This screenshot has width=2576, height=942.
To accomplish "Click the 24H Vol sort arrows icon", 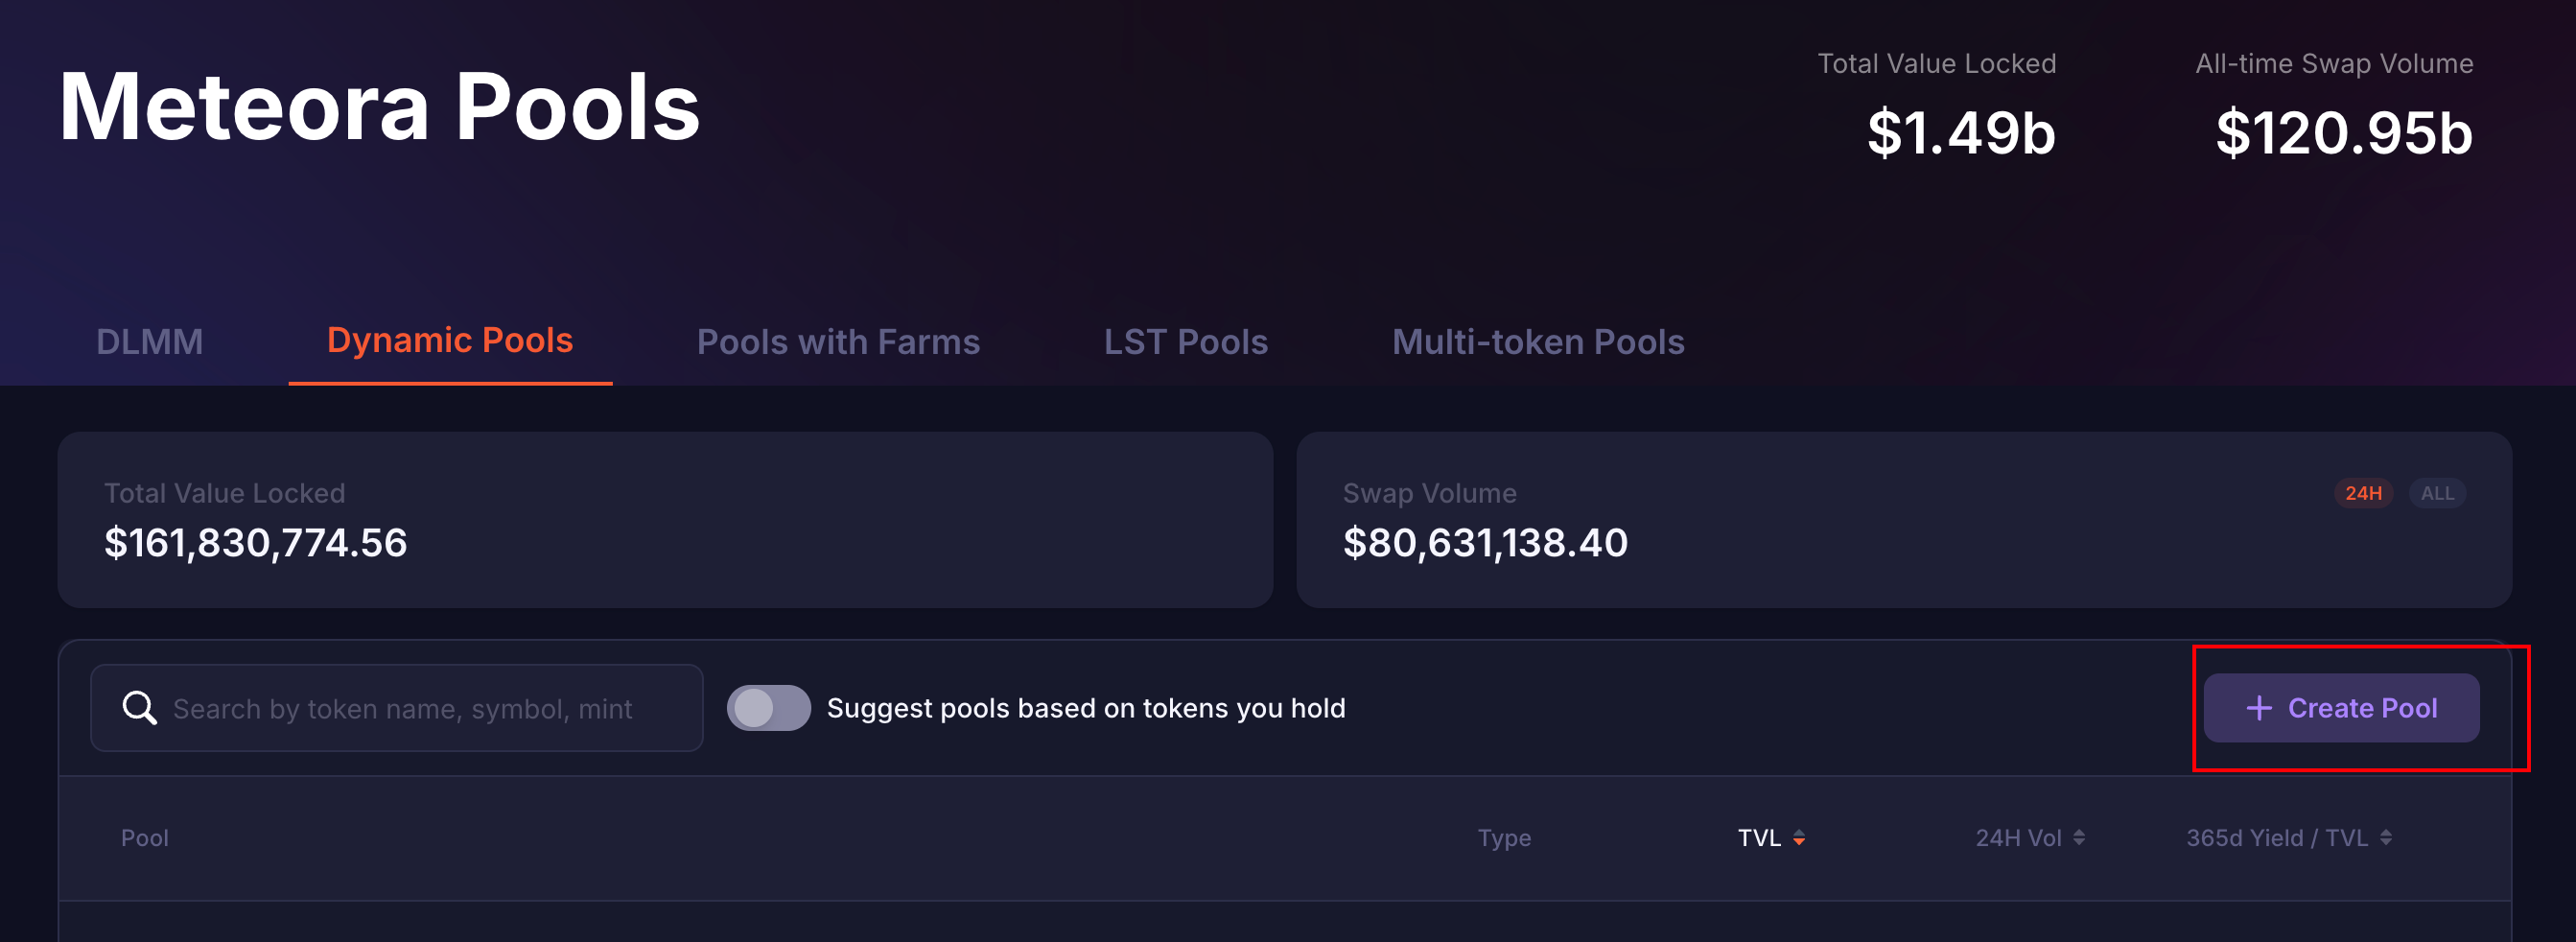I will click(2079, 838).
